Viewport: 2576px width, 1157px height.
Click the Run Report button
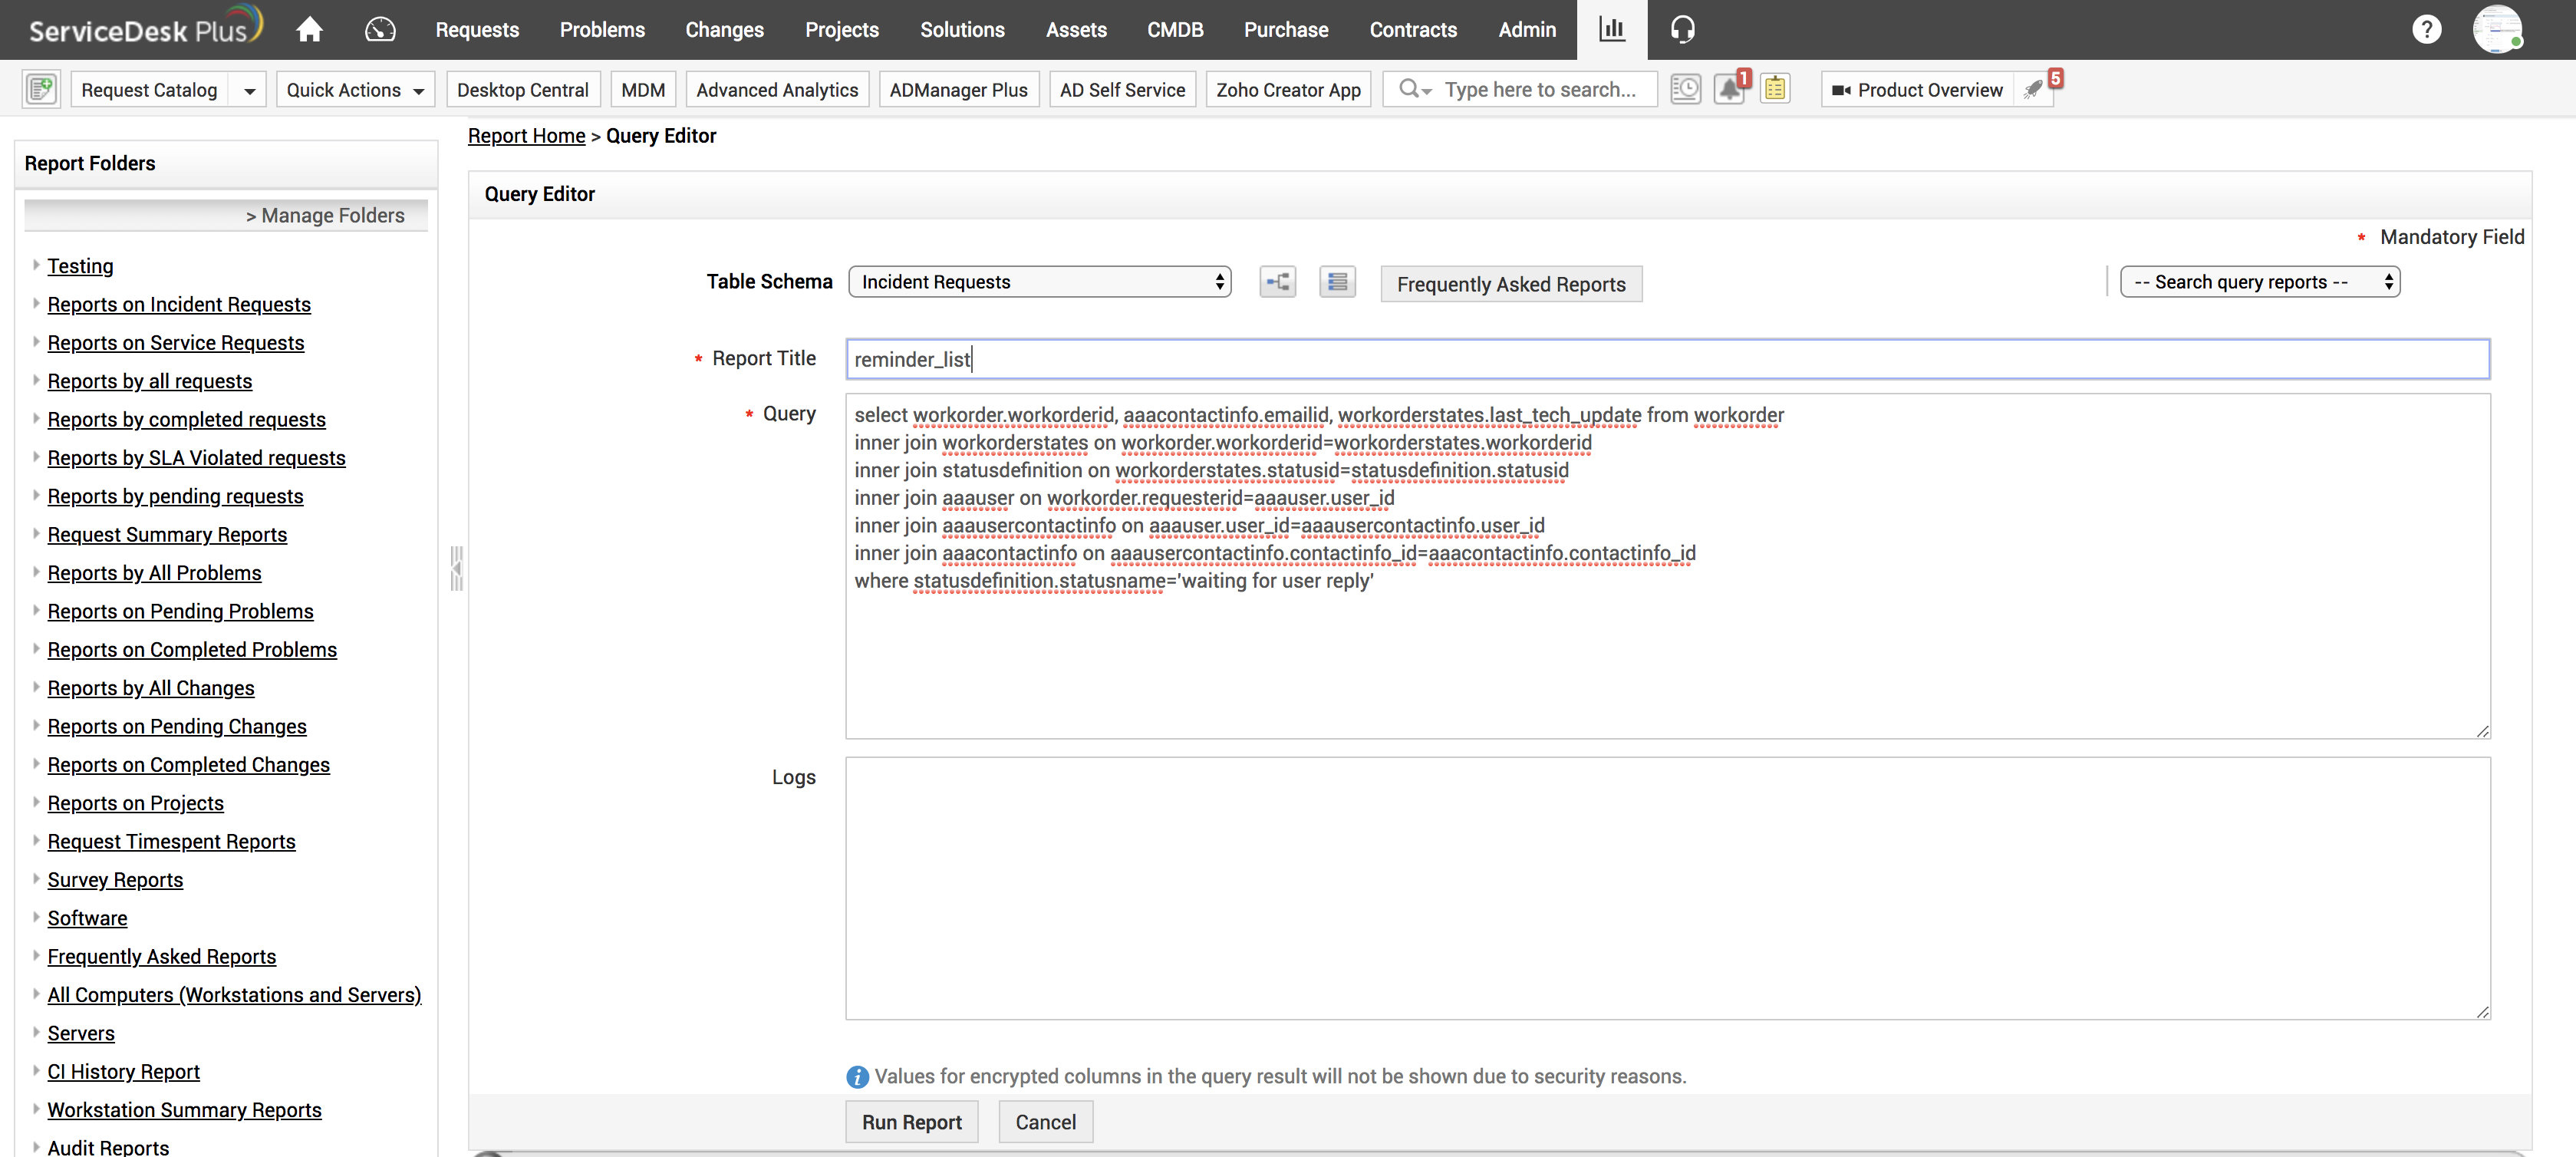pyautogui.click(x=911, y=1122)
